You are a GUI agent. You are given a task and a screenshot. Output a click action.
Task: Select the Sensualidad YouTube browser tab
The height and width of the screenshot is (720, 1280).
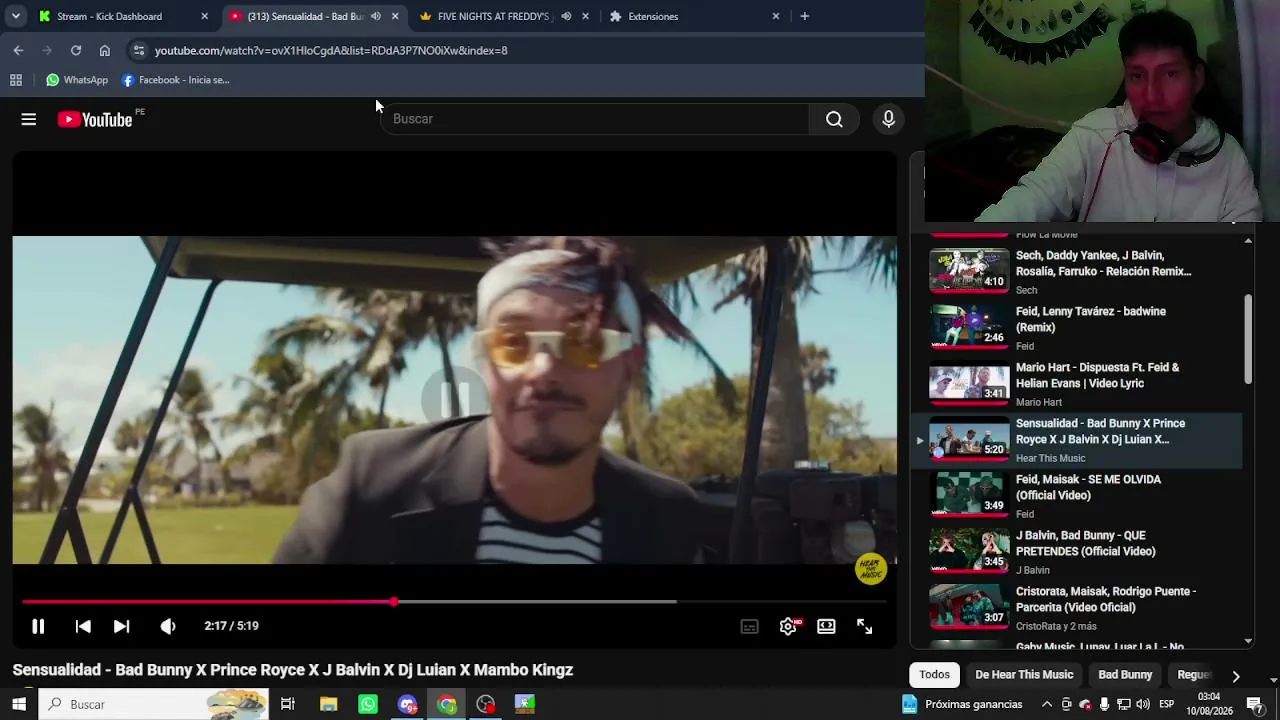coord(305,16)
